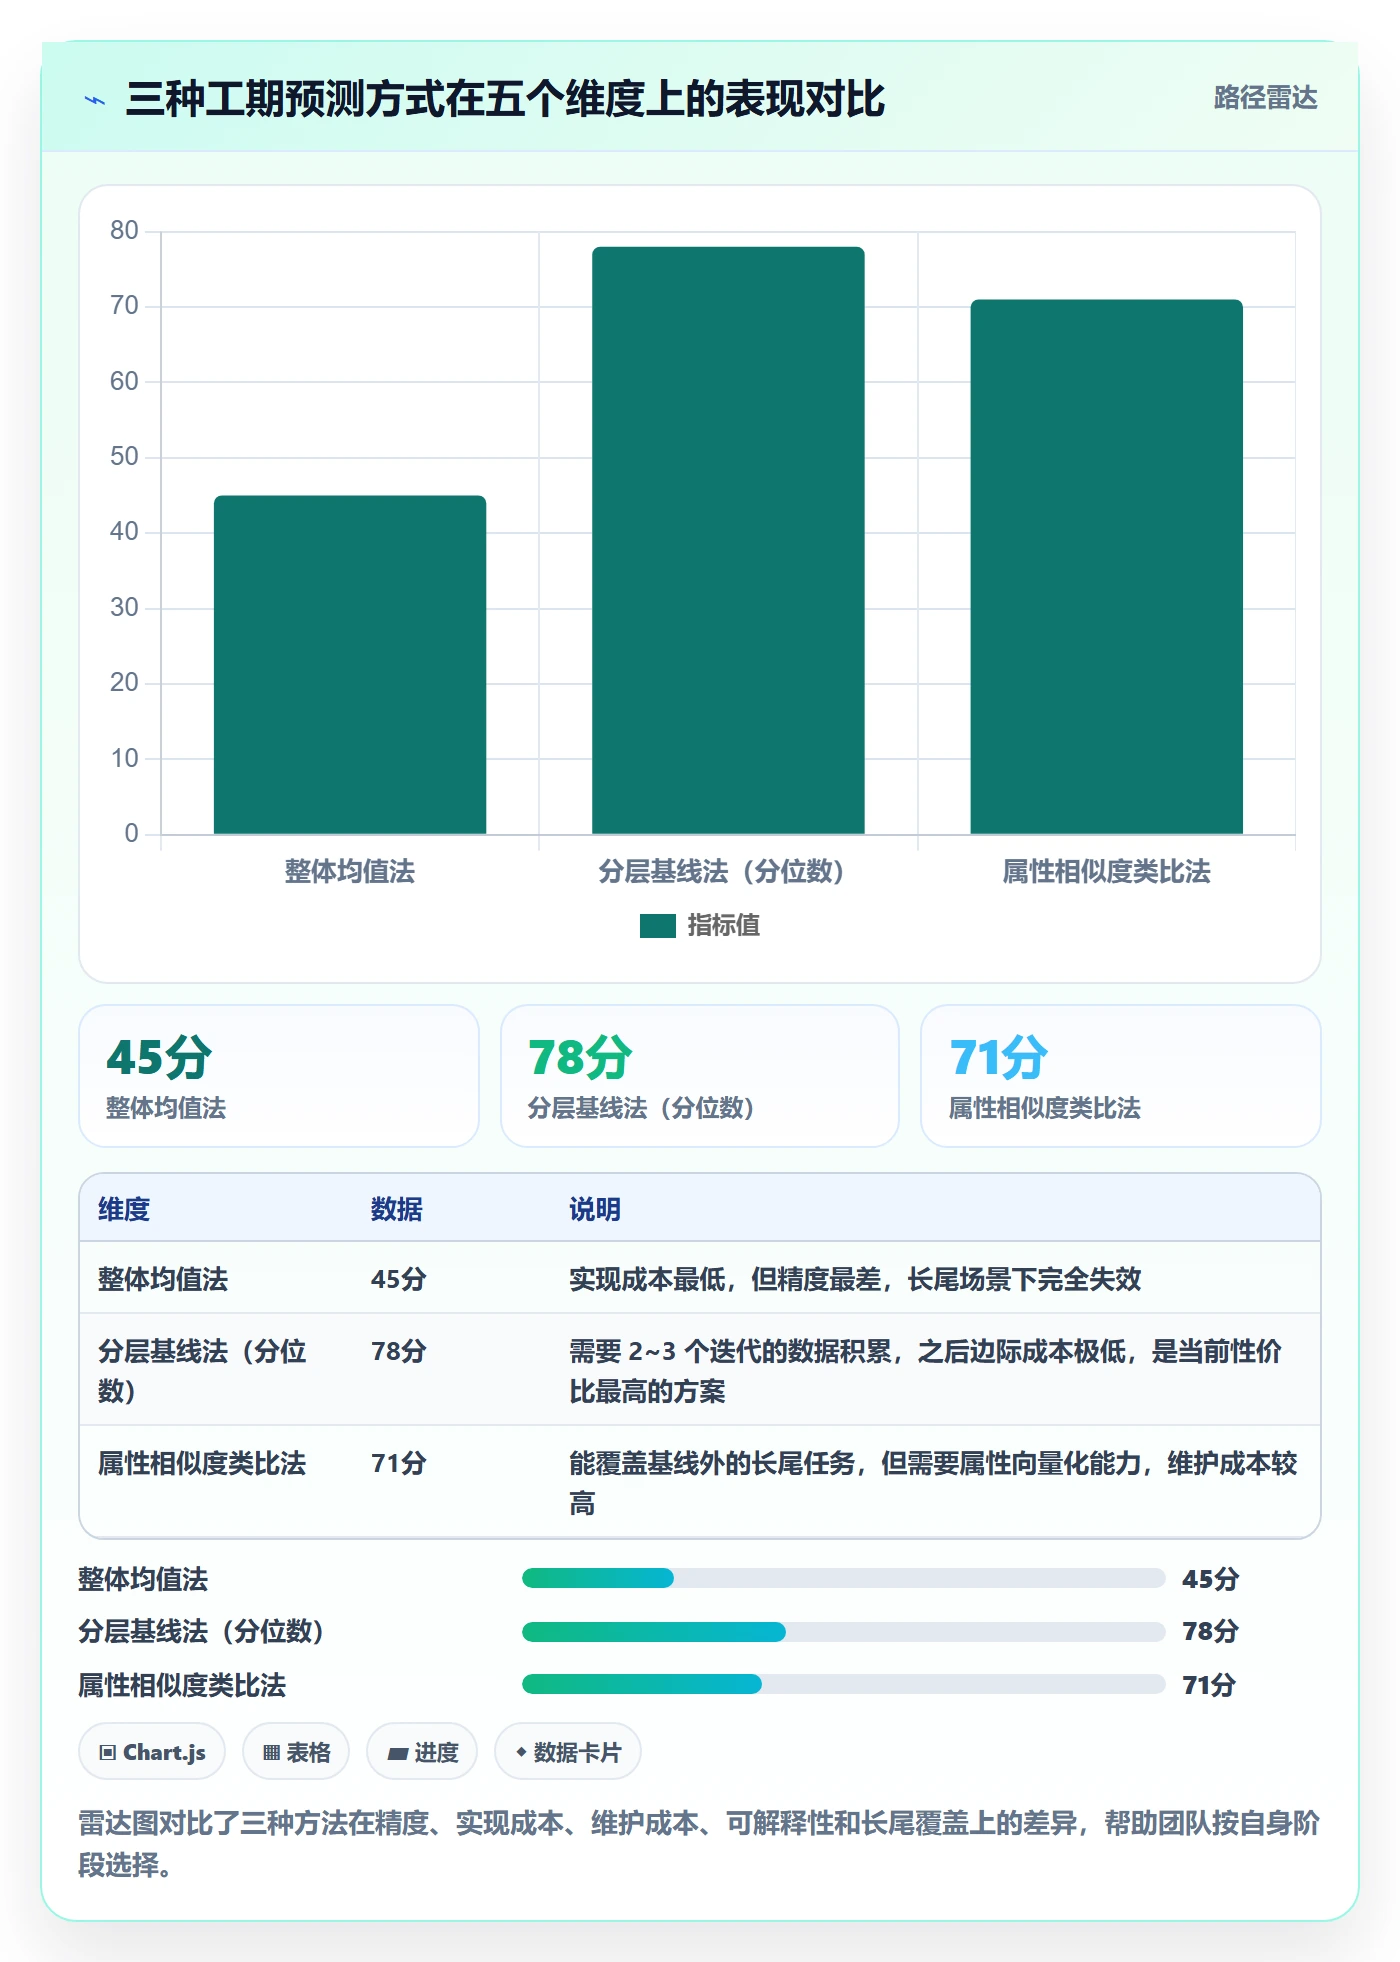This screenshot has height=1962, width=1400.
Task: Select the 78分 data card
Action: pos(700,1076)
